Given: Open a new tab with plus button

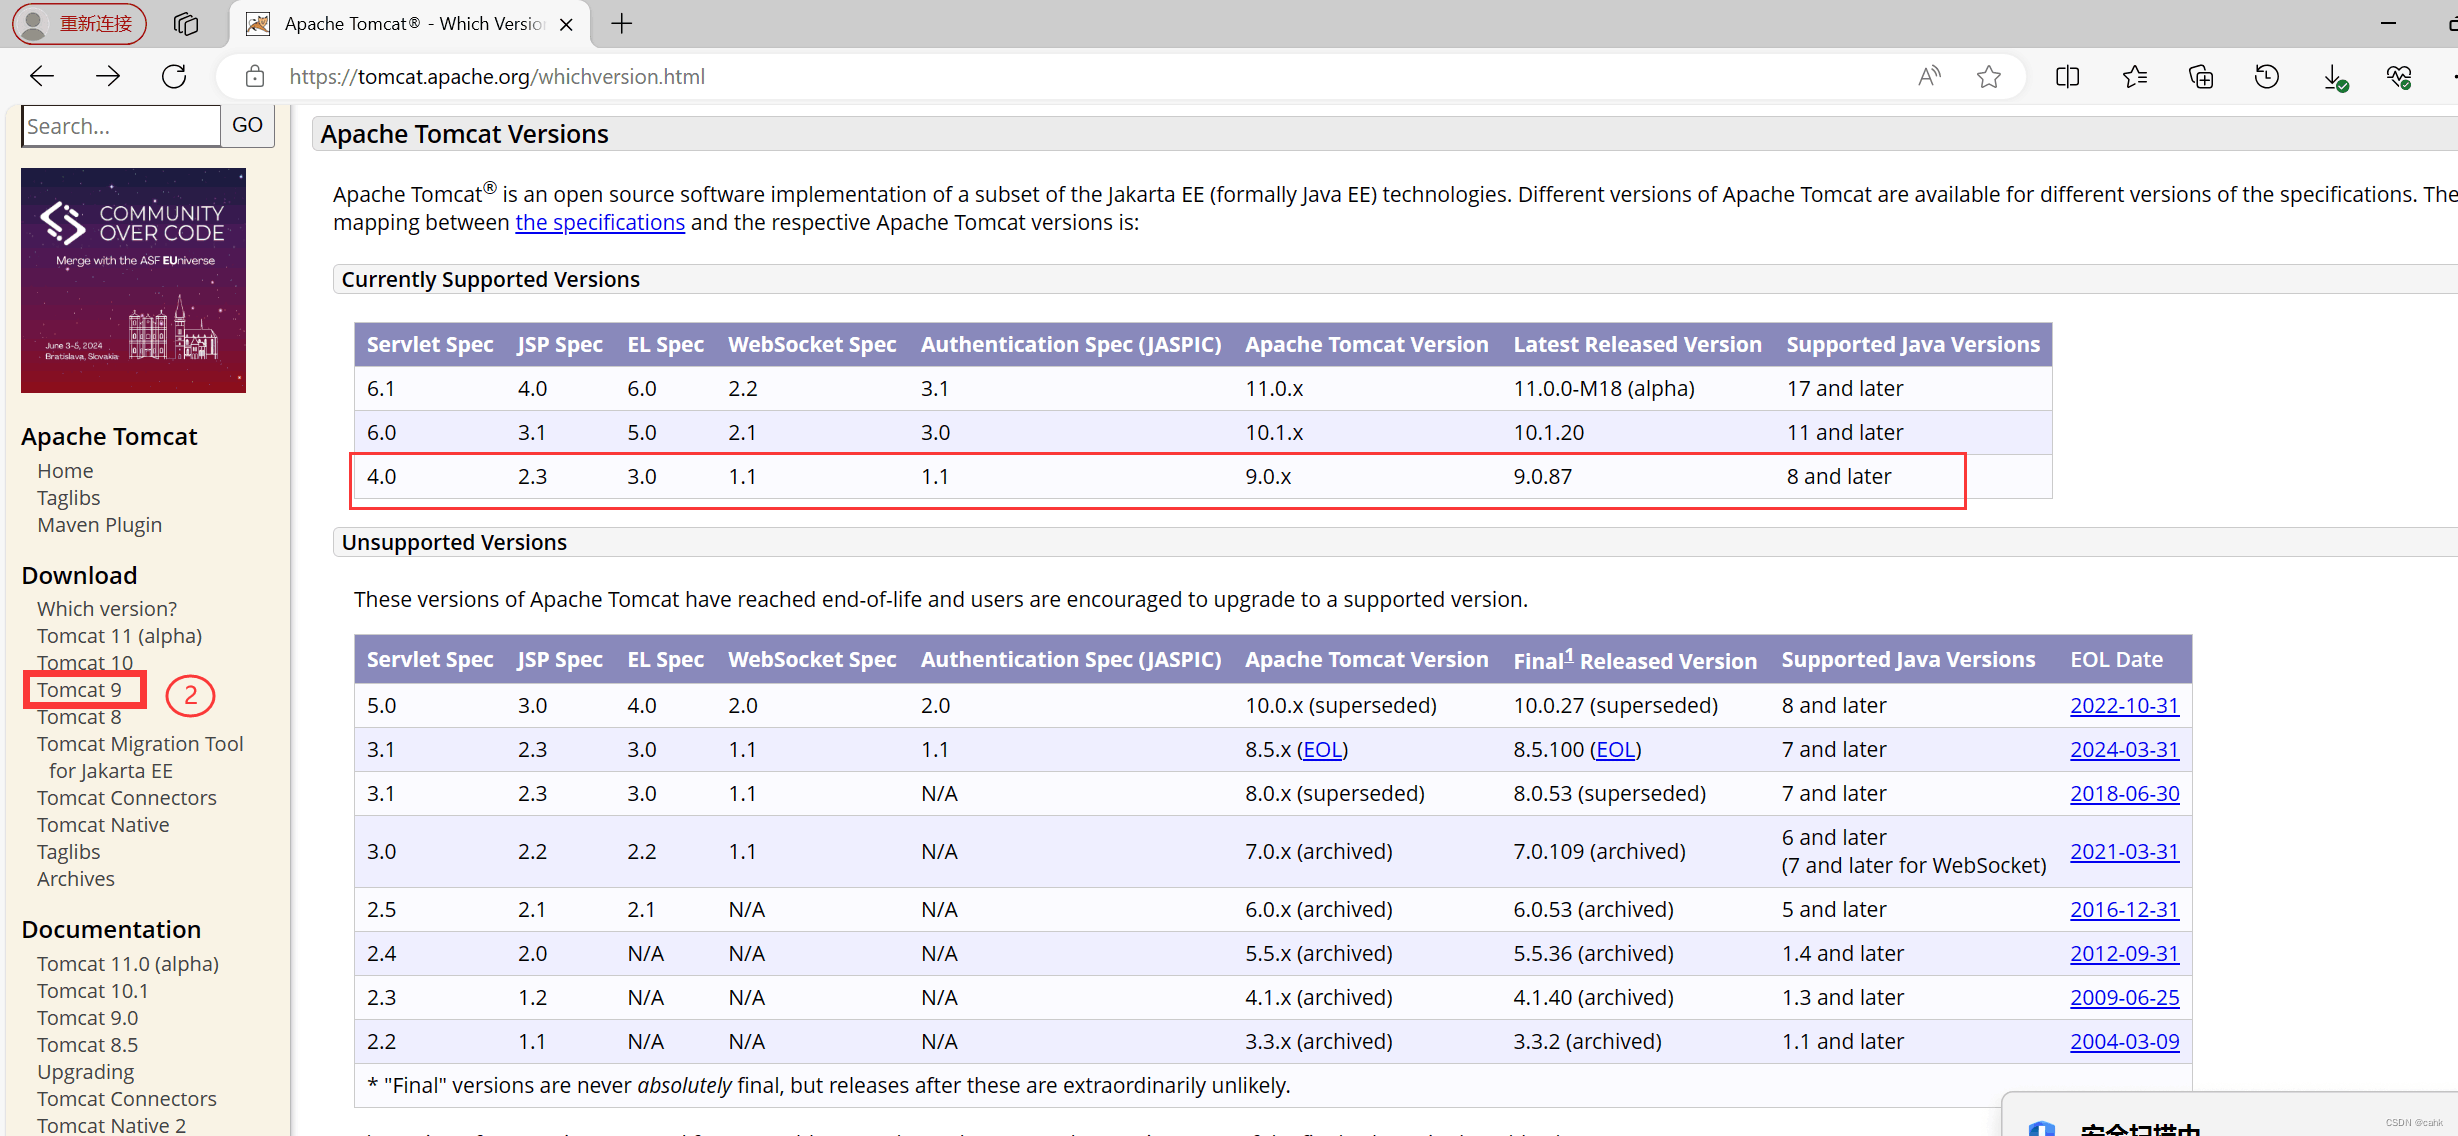Looking at the screenshot, I should (x=621, y=23).
